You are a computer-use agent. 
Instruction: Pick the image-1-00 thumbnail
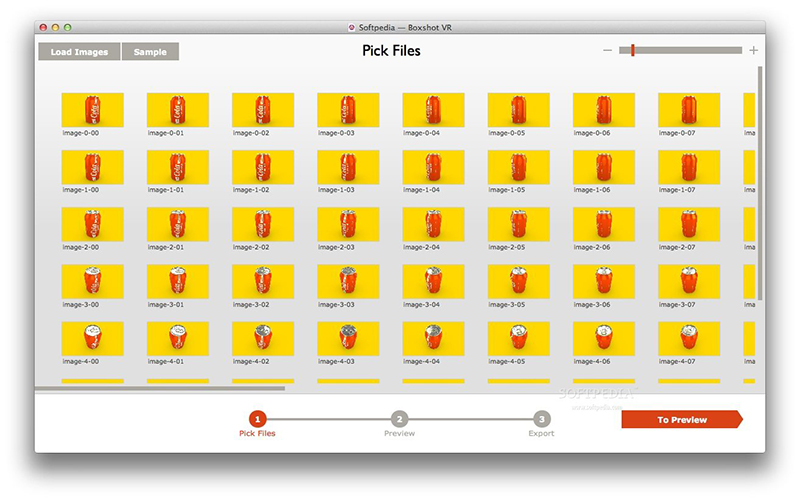pos(92,167)
